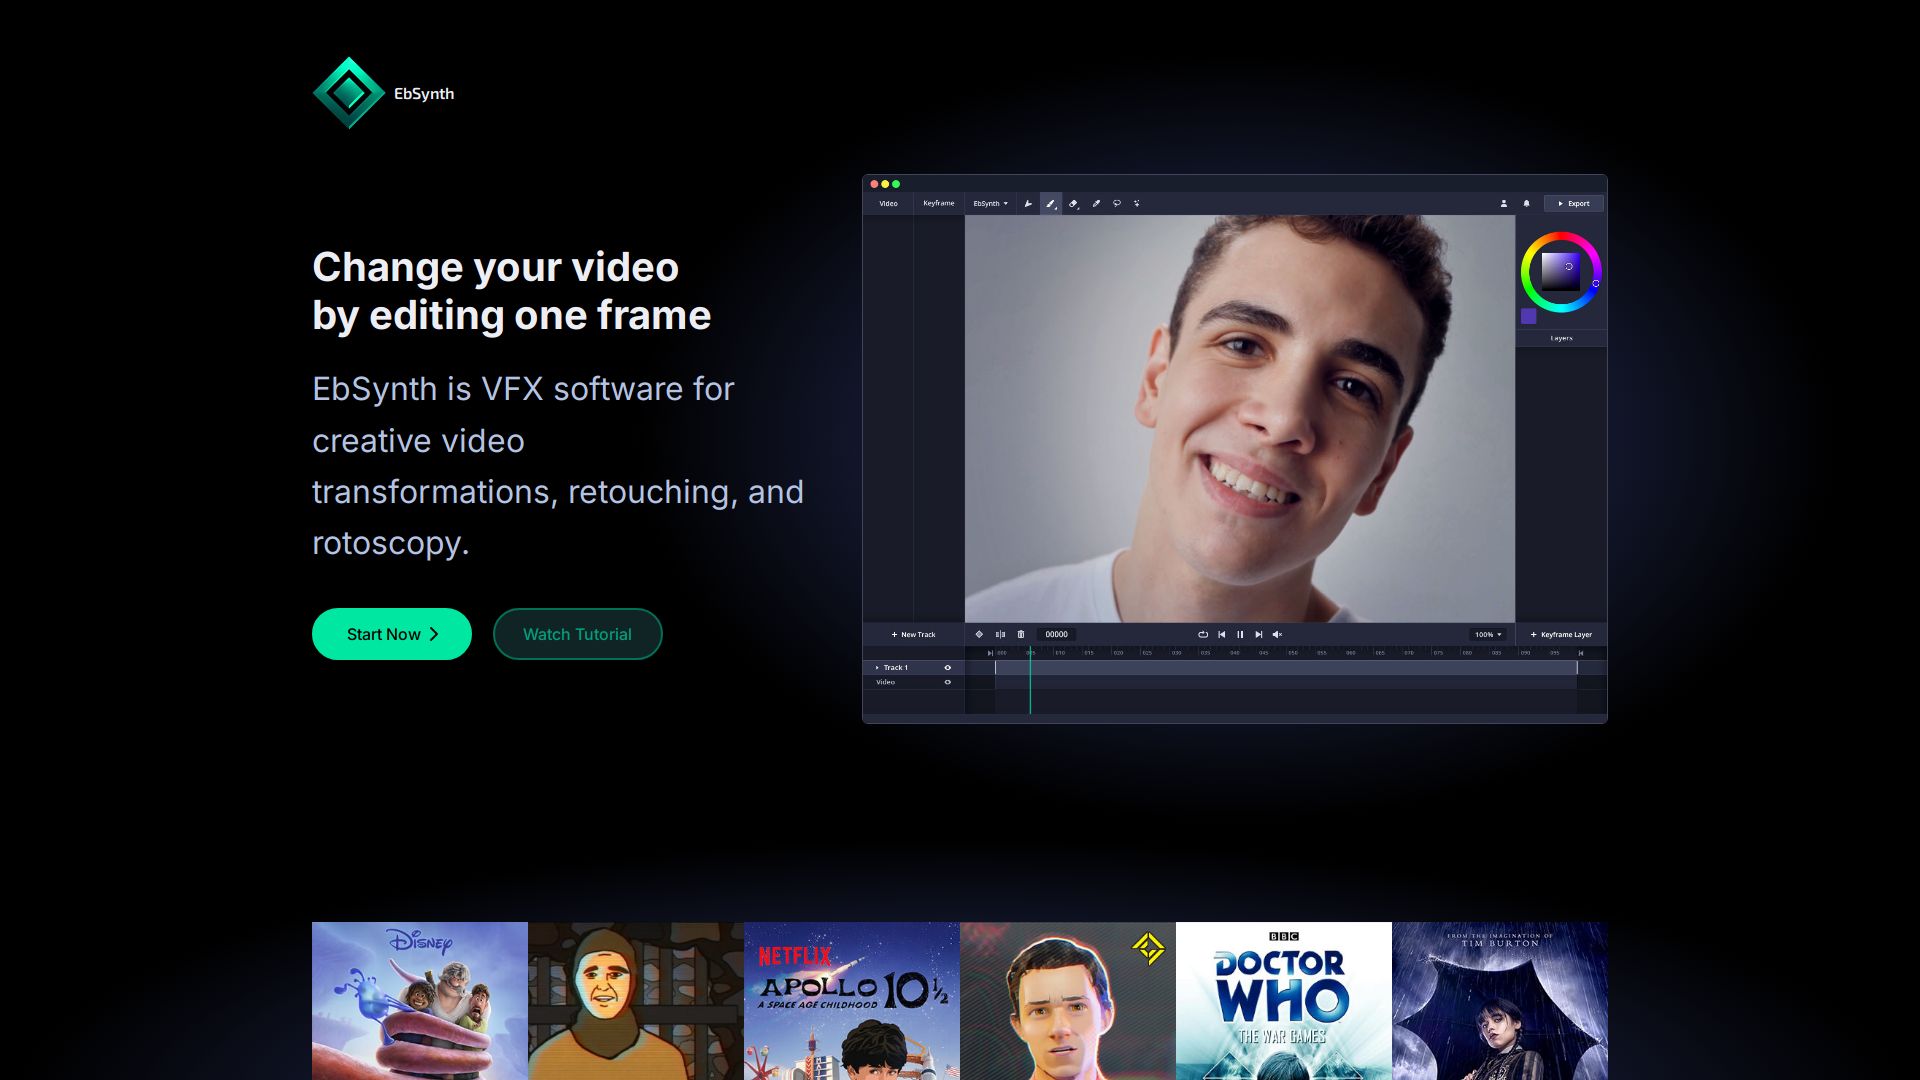
Task: Toggle visibility of Track 1
Action: [x=948, y=667]
